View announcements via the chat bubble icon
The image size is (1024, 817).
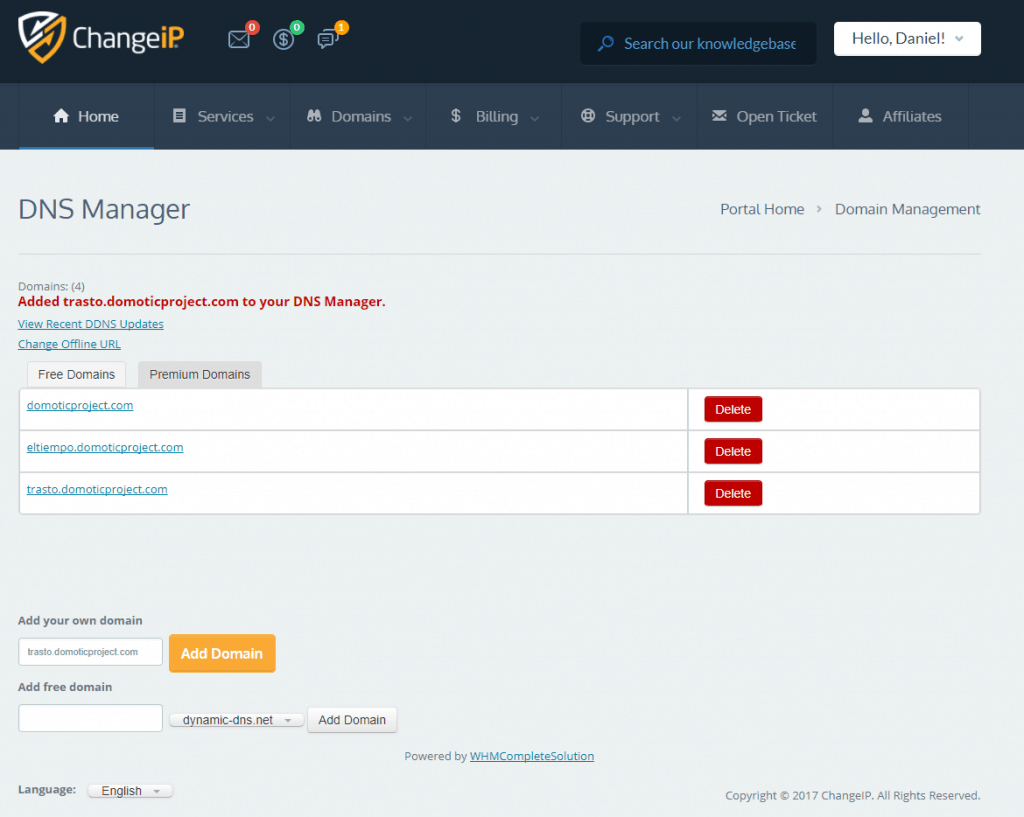pyautogui.click(x=327, y=40)
